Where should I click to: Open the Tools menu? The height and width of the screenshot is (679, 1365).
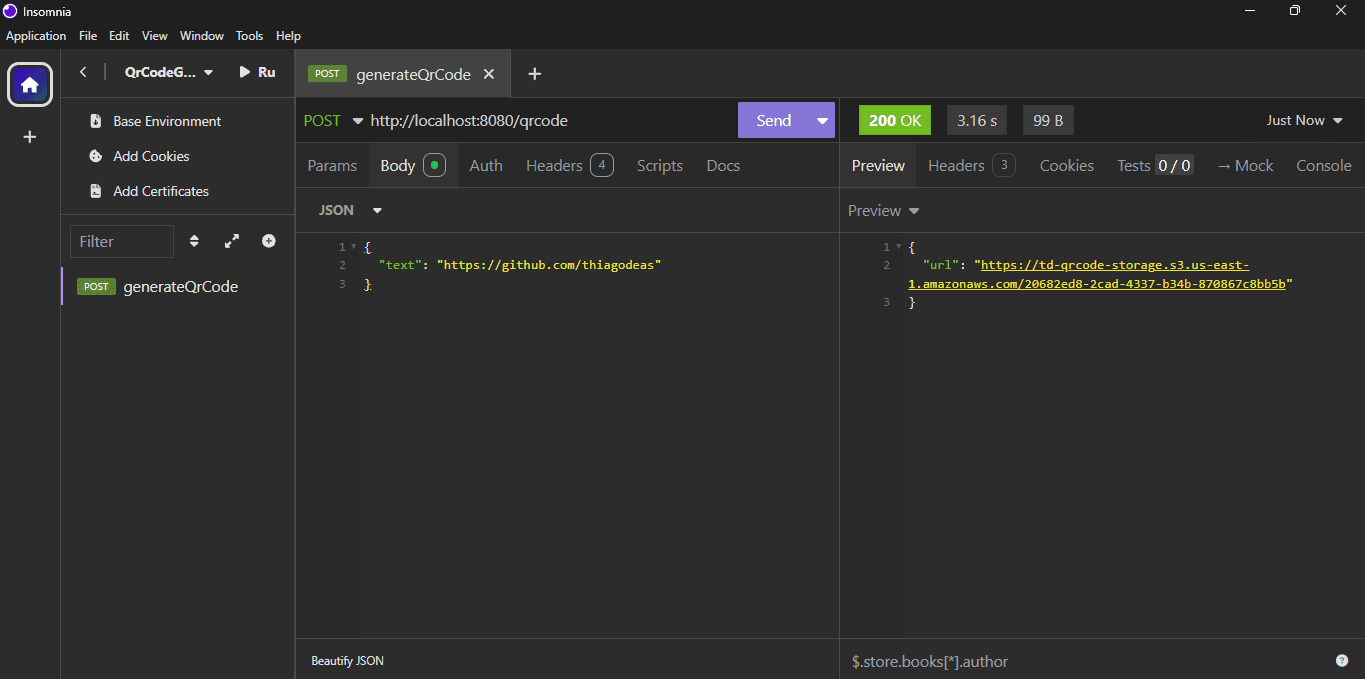point(249,36)
